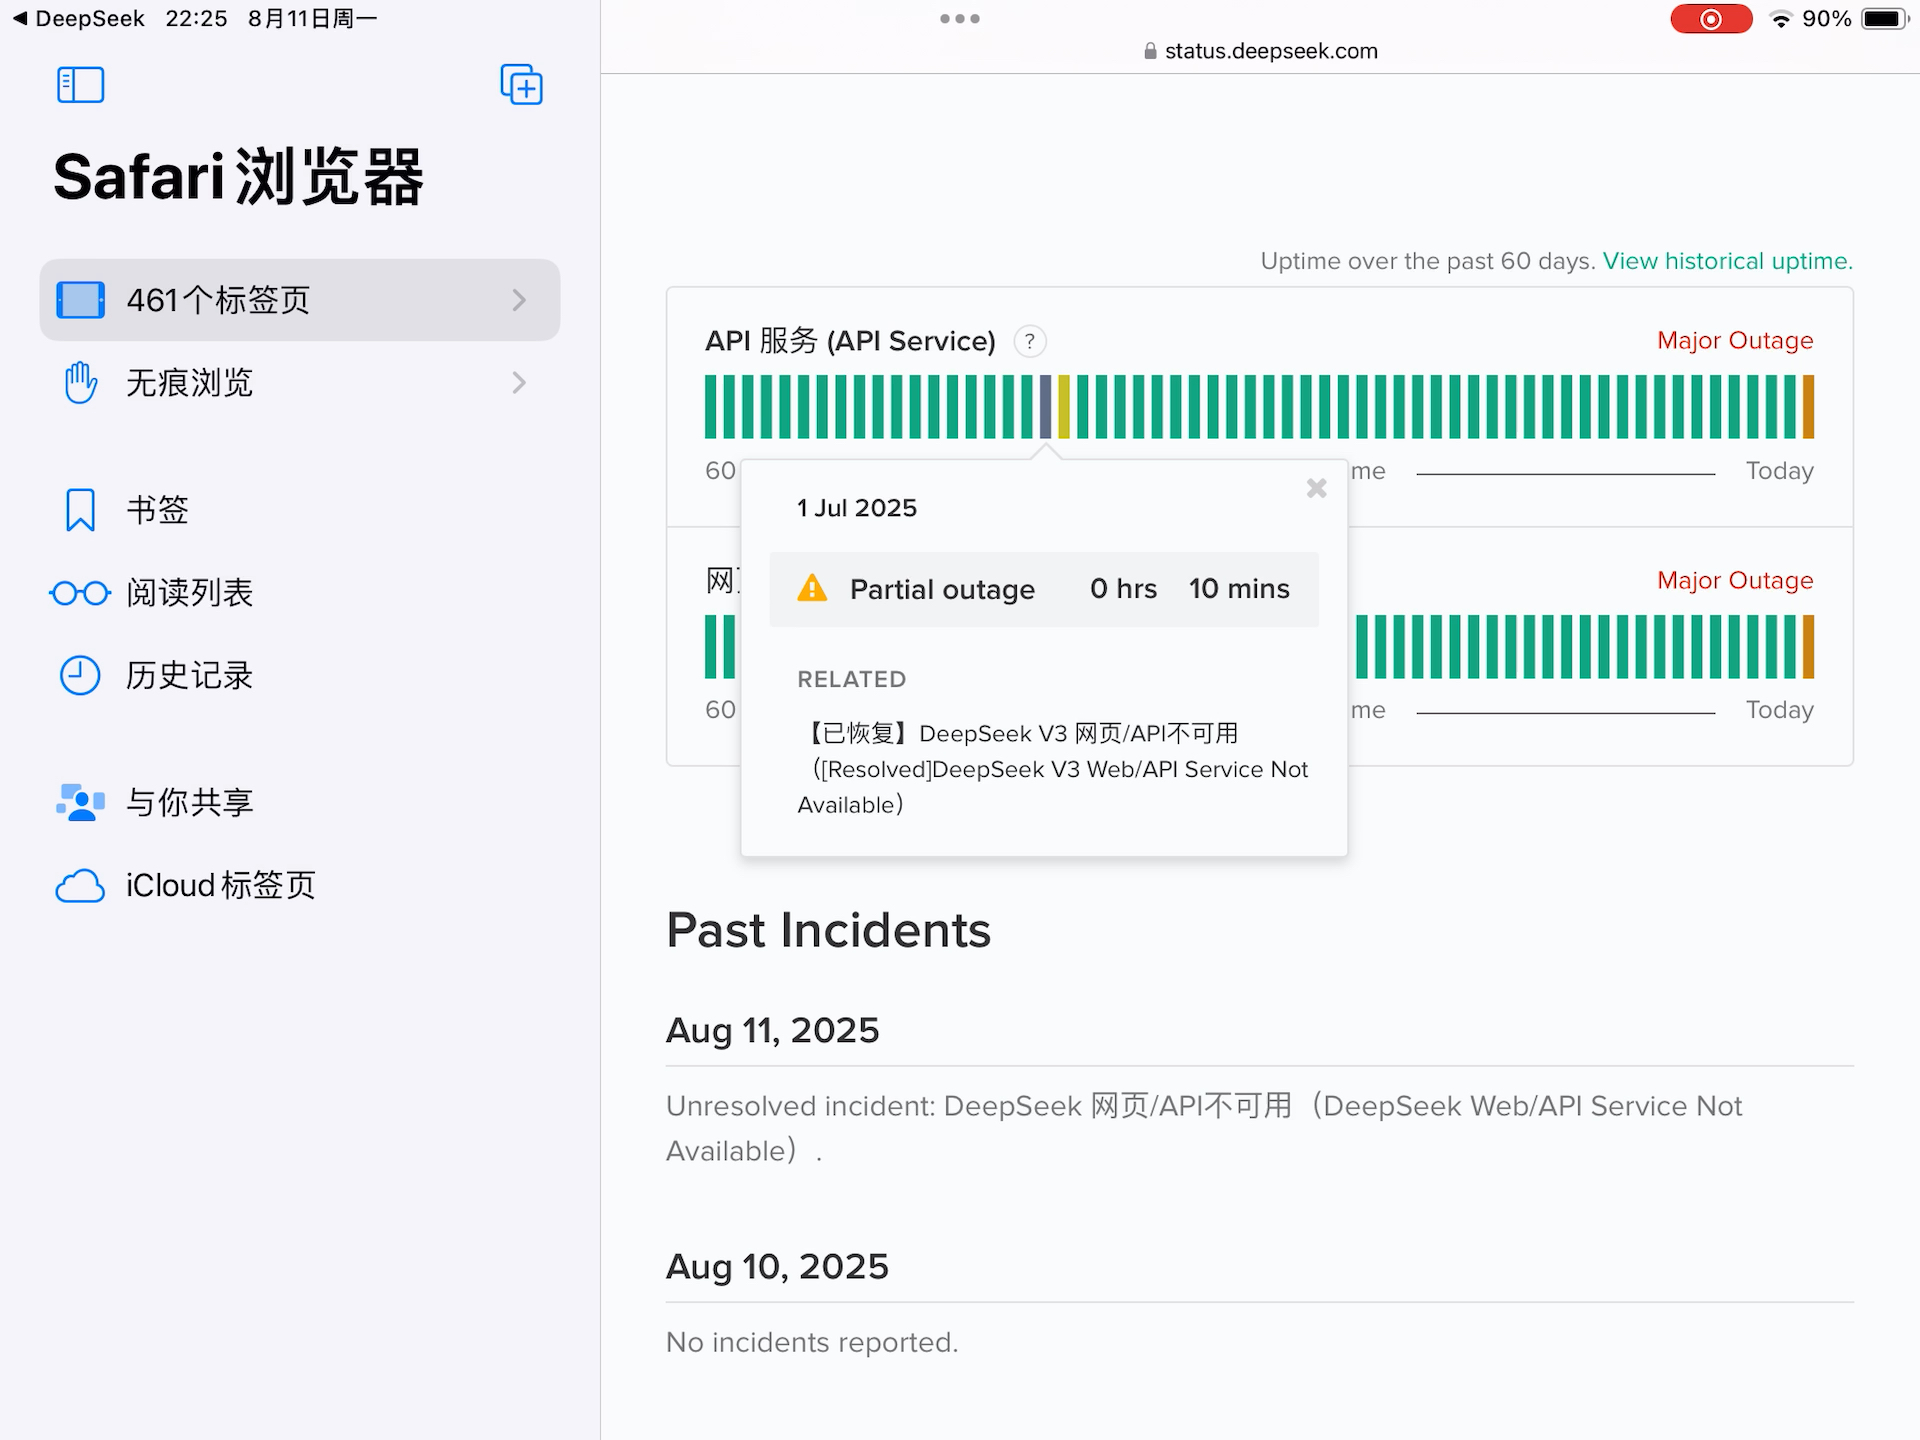
Task: Tap the battery icon in status bar
Action: pos(1885,19)
